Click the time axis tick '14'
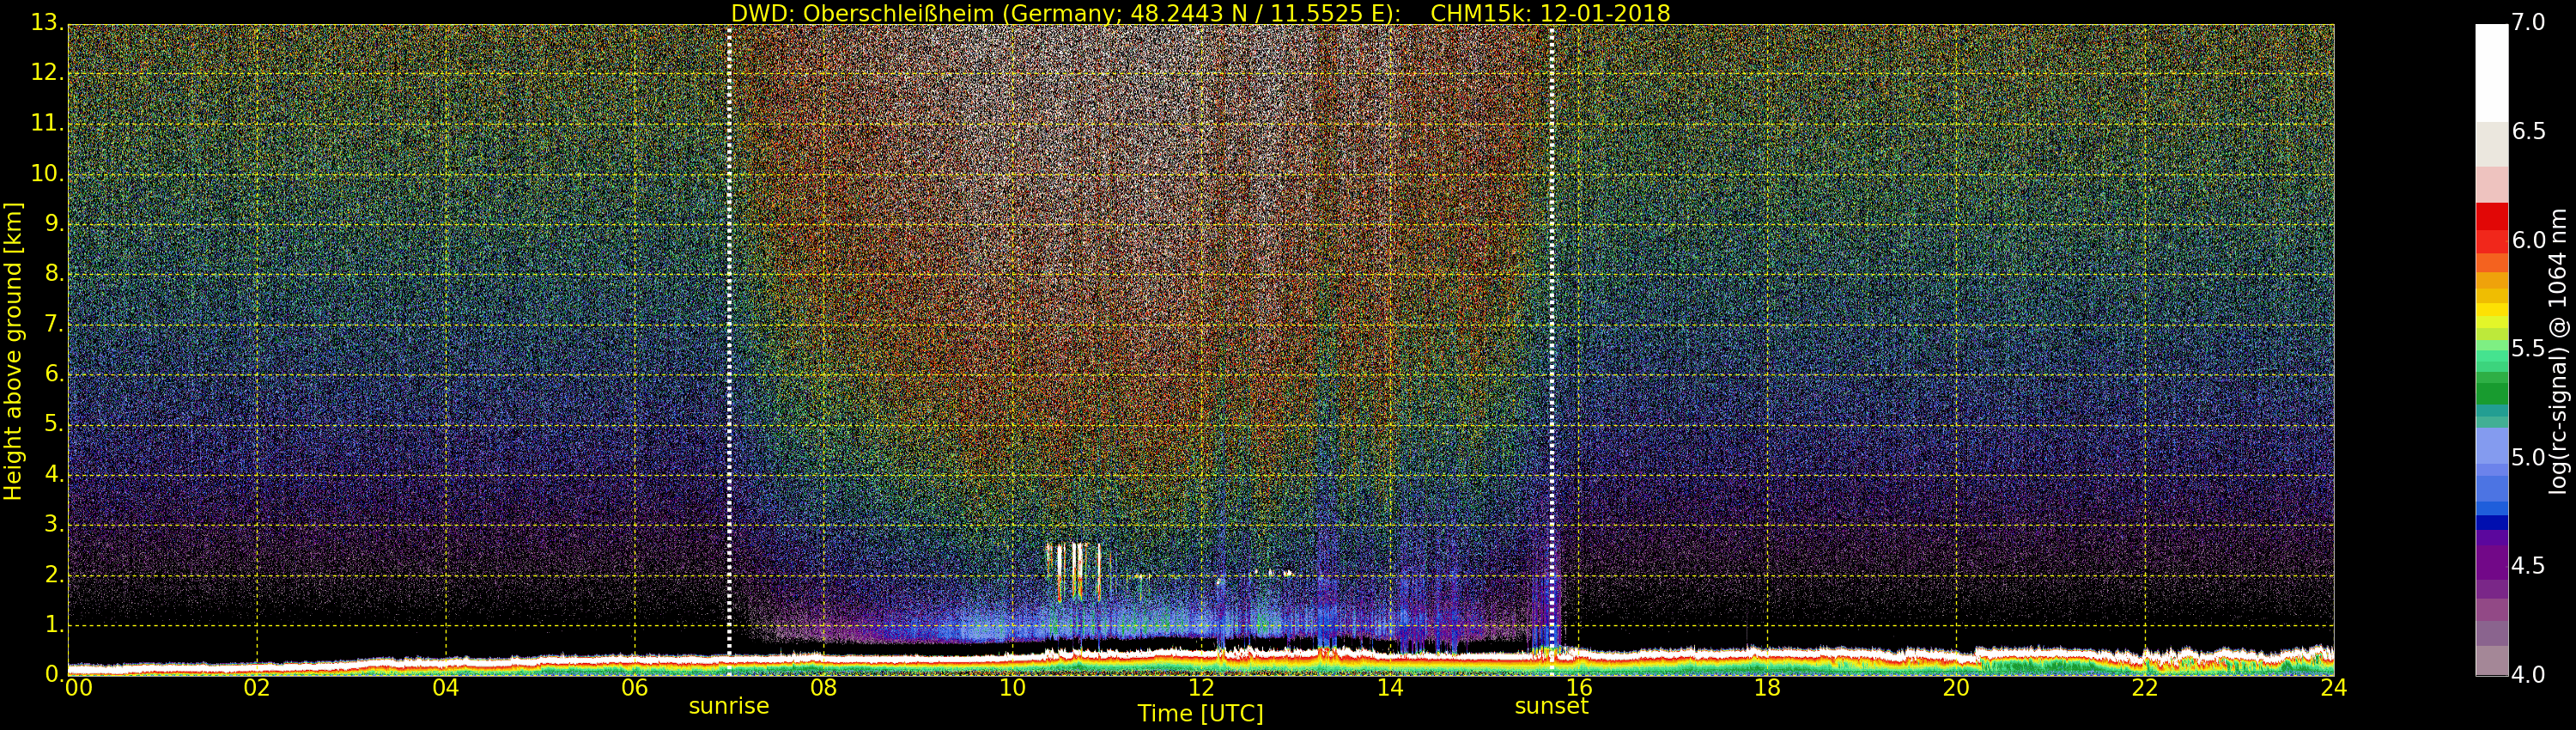The height and width of the screenshot is (730, 2576). 1390,687
